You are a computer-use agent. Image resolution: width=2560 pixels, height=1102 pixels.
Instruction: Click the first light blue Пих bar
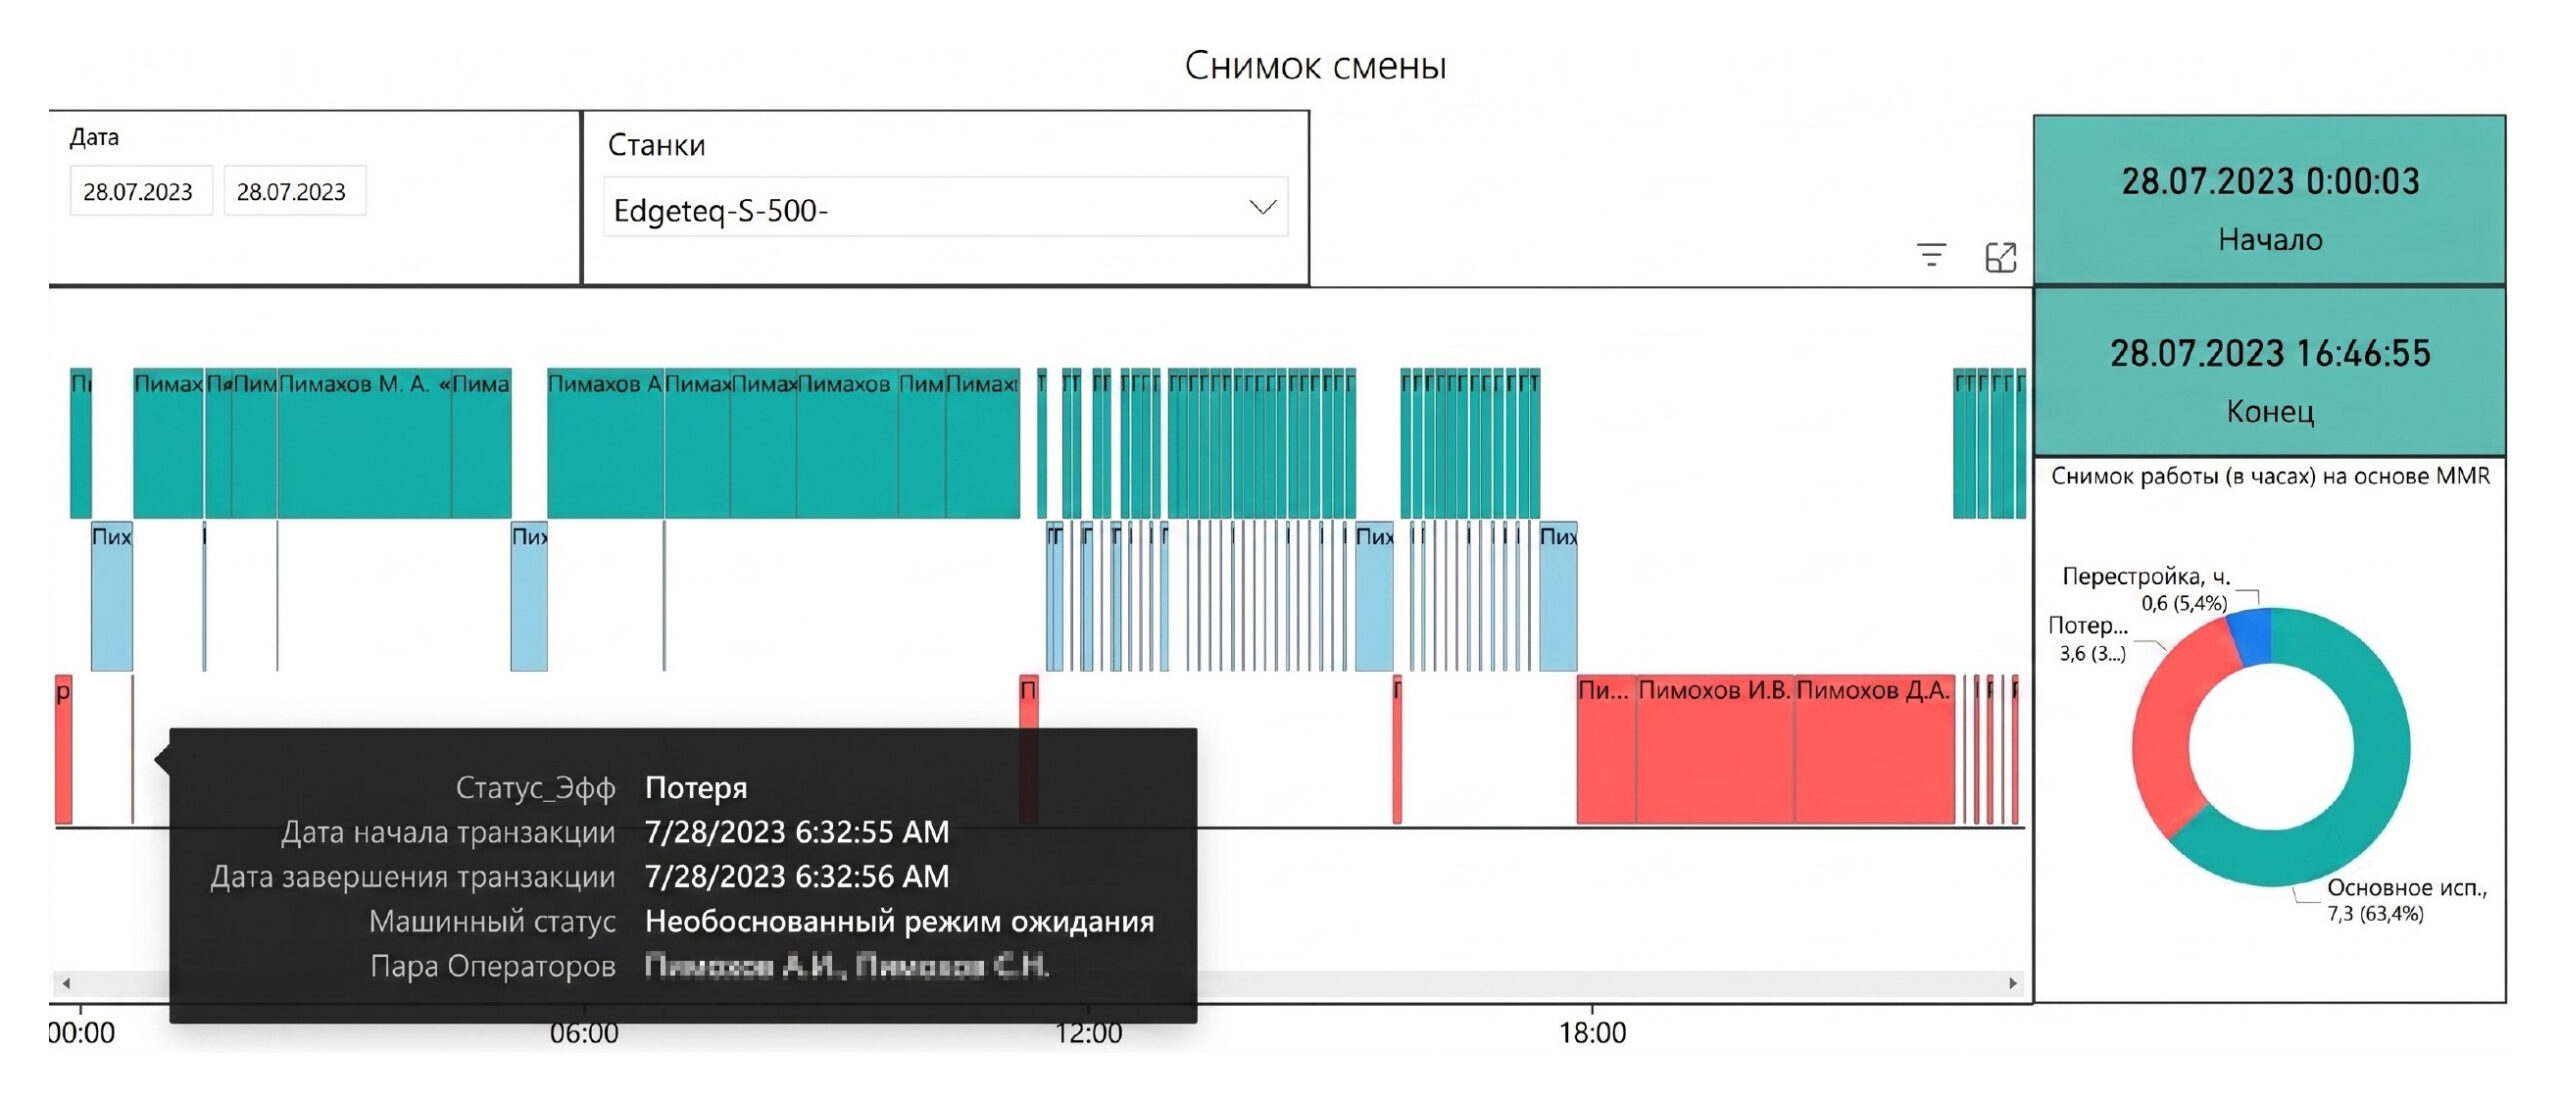click(x=111, y=596)
